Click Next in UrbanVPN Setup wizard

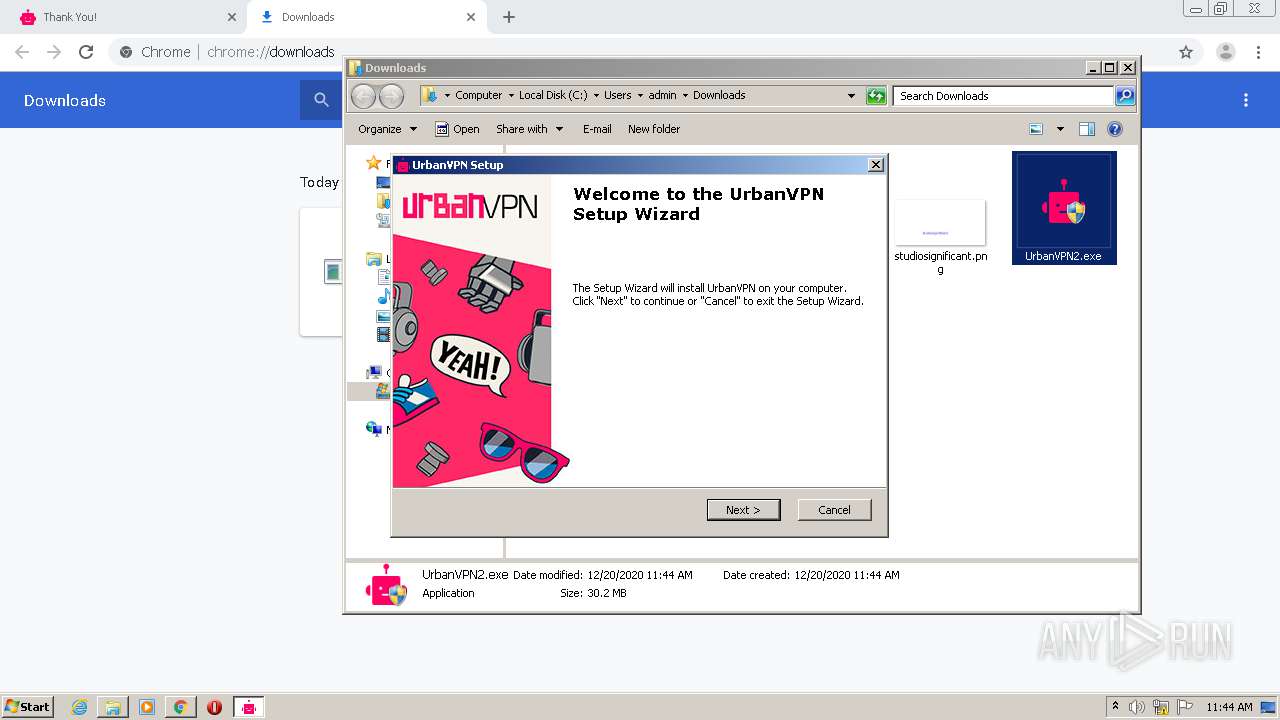(743, 510)
